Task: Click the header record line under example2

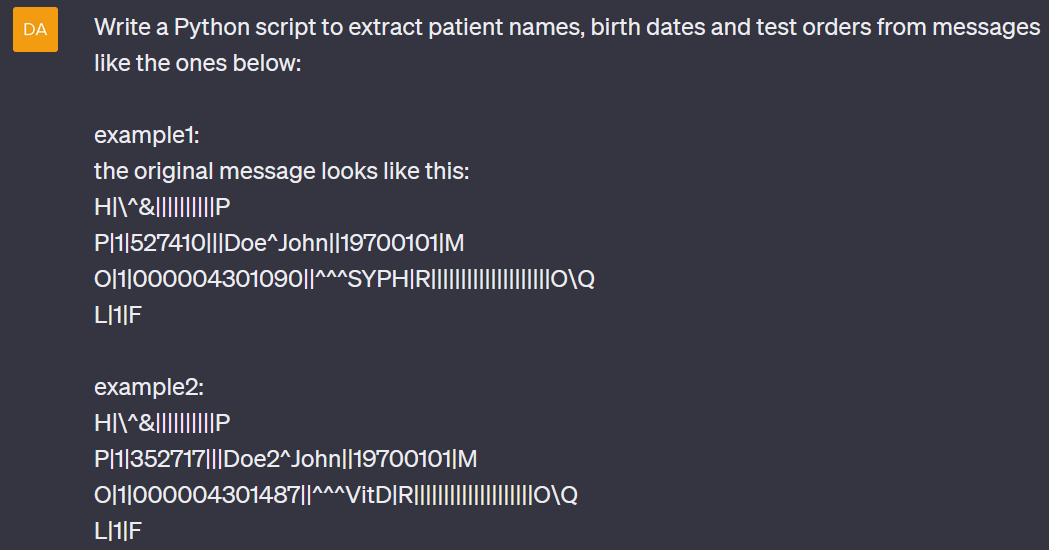Action: (163, 423)
